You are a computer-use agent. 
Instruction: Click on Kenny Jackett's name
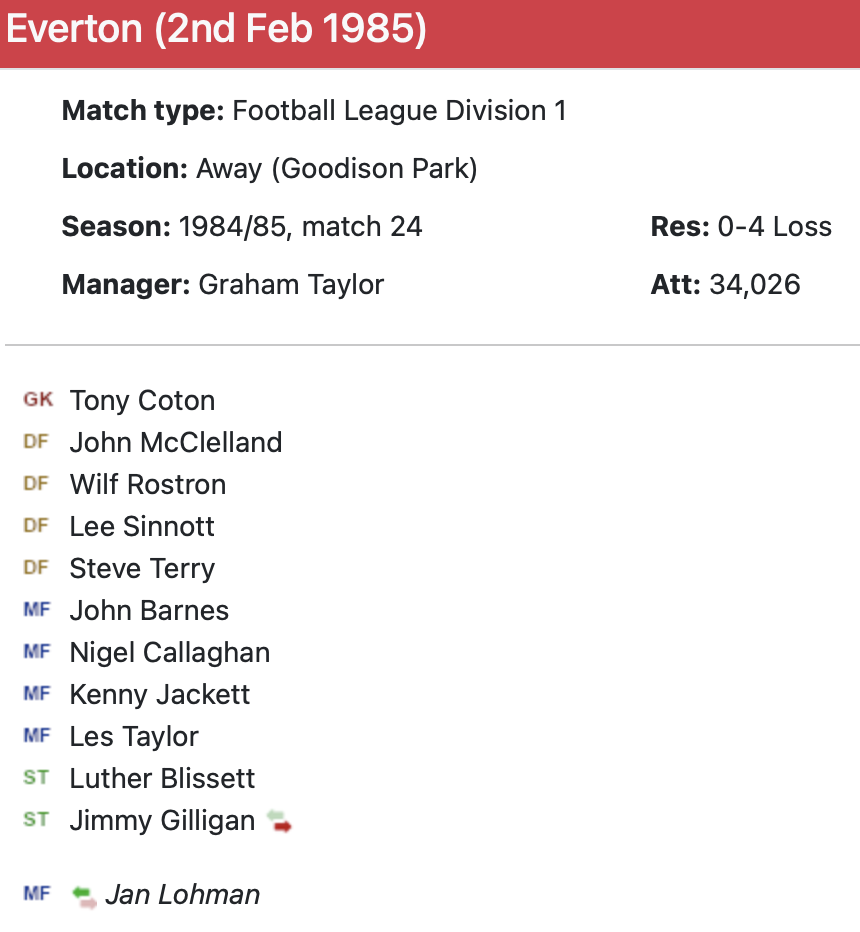click(160, 694)
